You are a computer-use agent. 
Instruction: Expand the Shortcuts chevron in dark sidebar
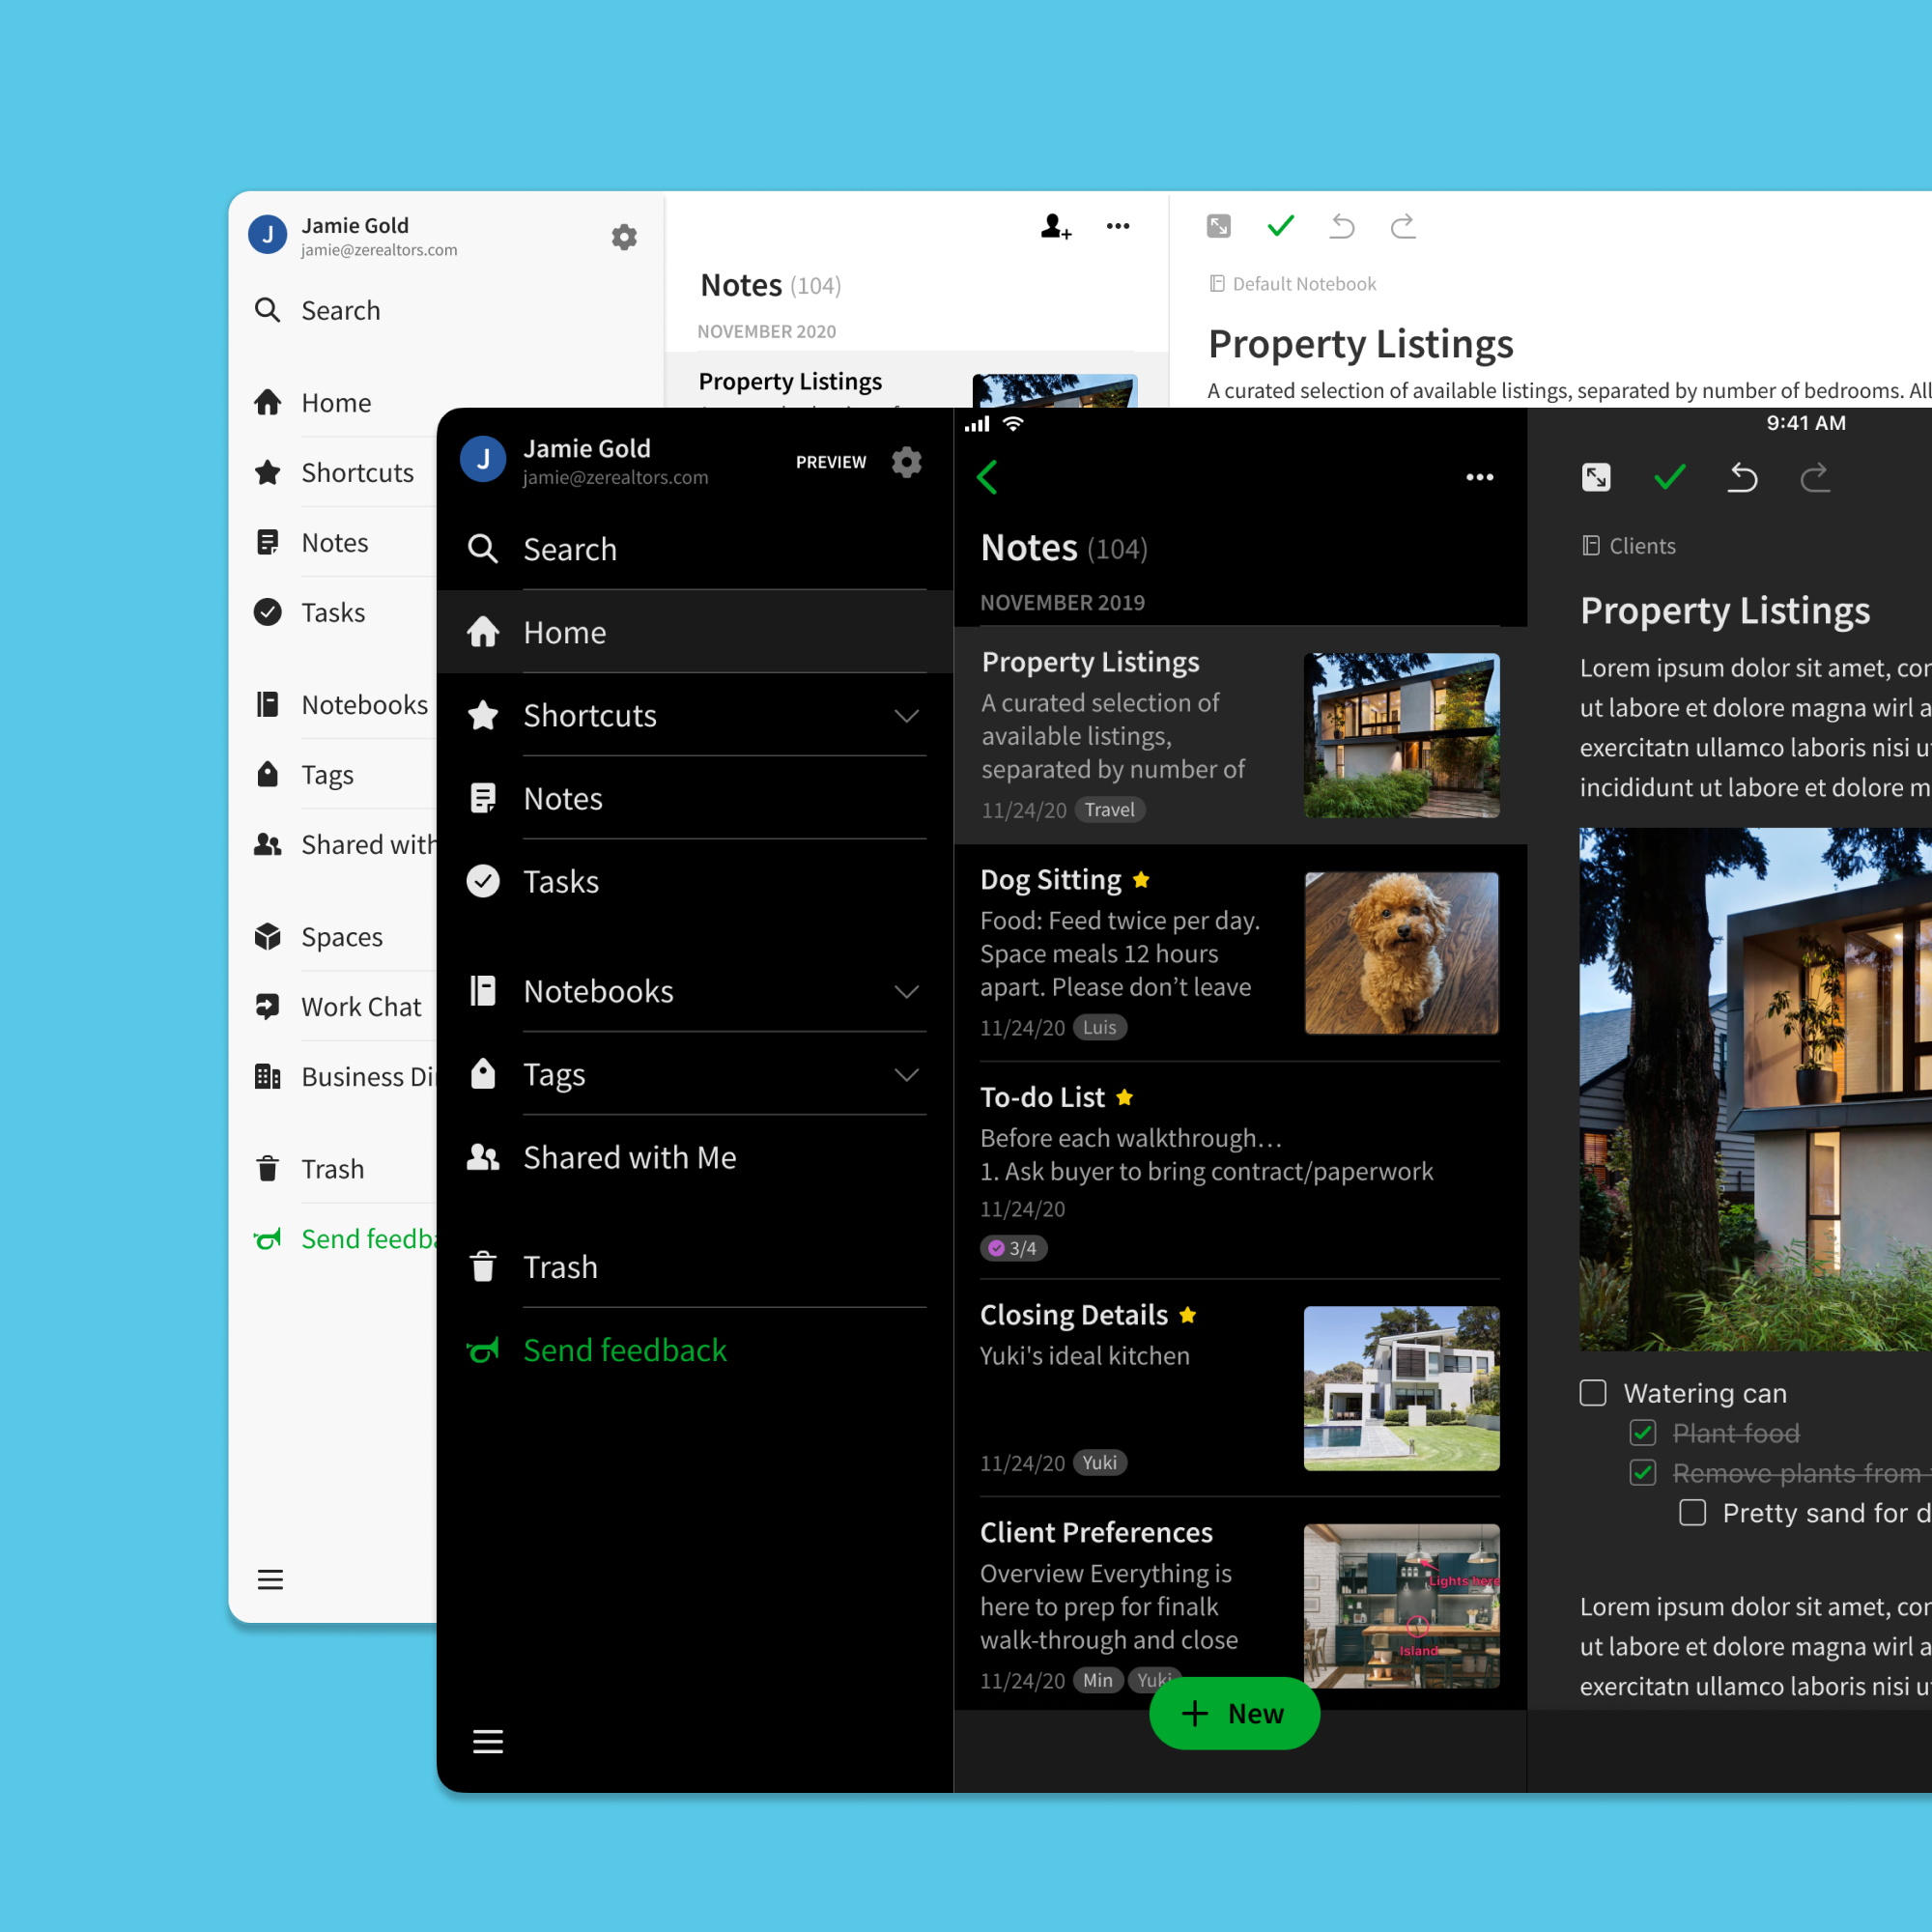point(906,716)
